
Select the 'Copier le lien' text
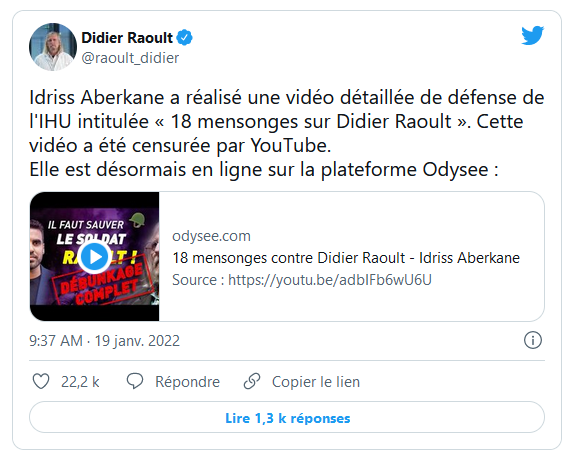tap(316, 382)
